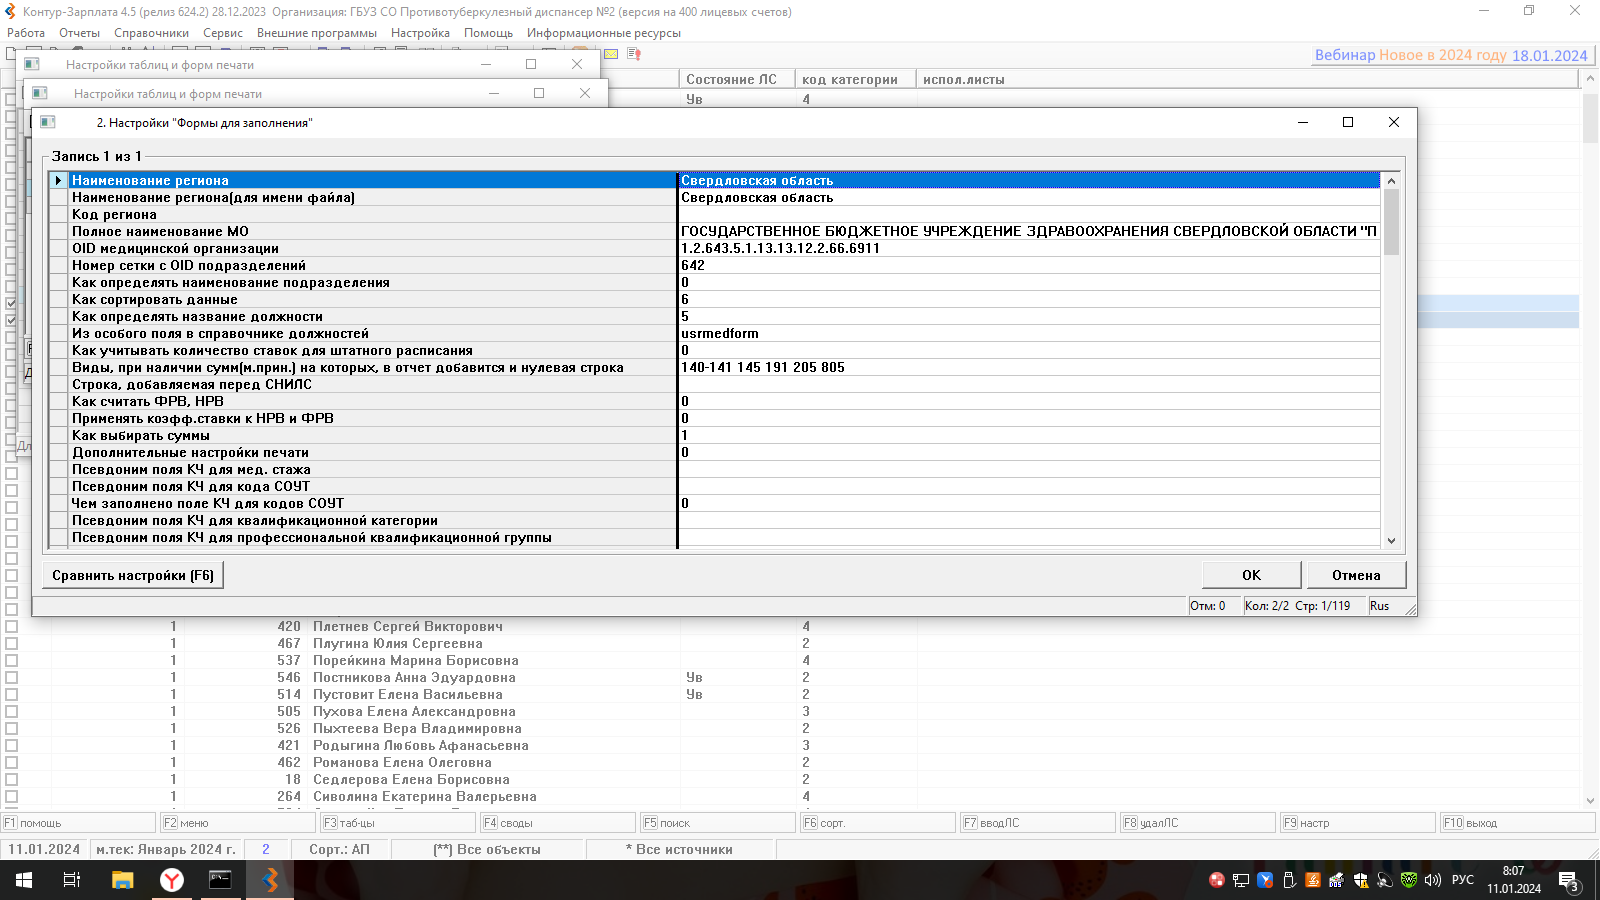Confirm the settings with OK

click(1251, 575)
